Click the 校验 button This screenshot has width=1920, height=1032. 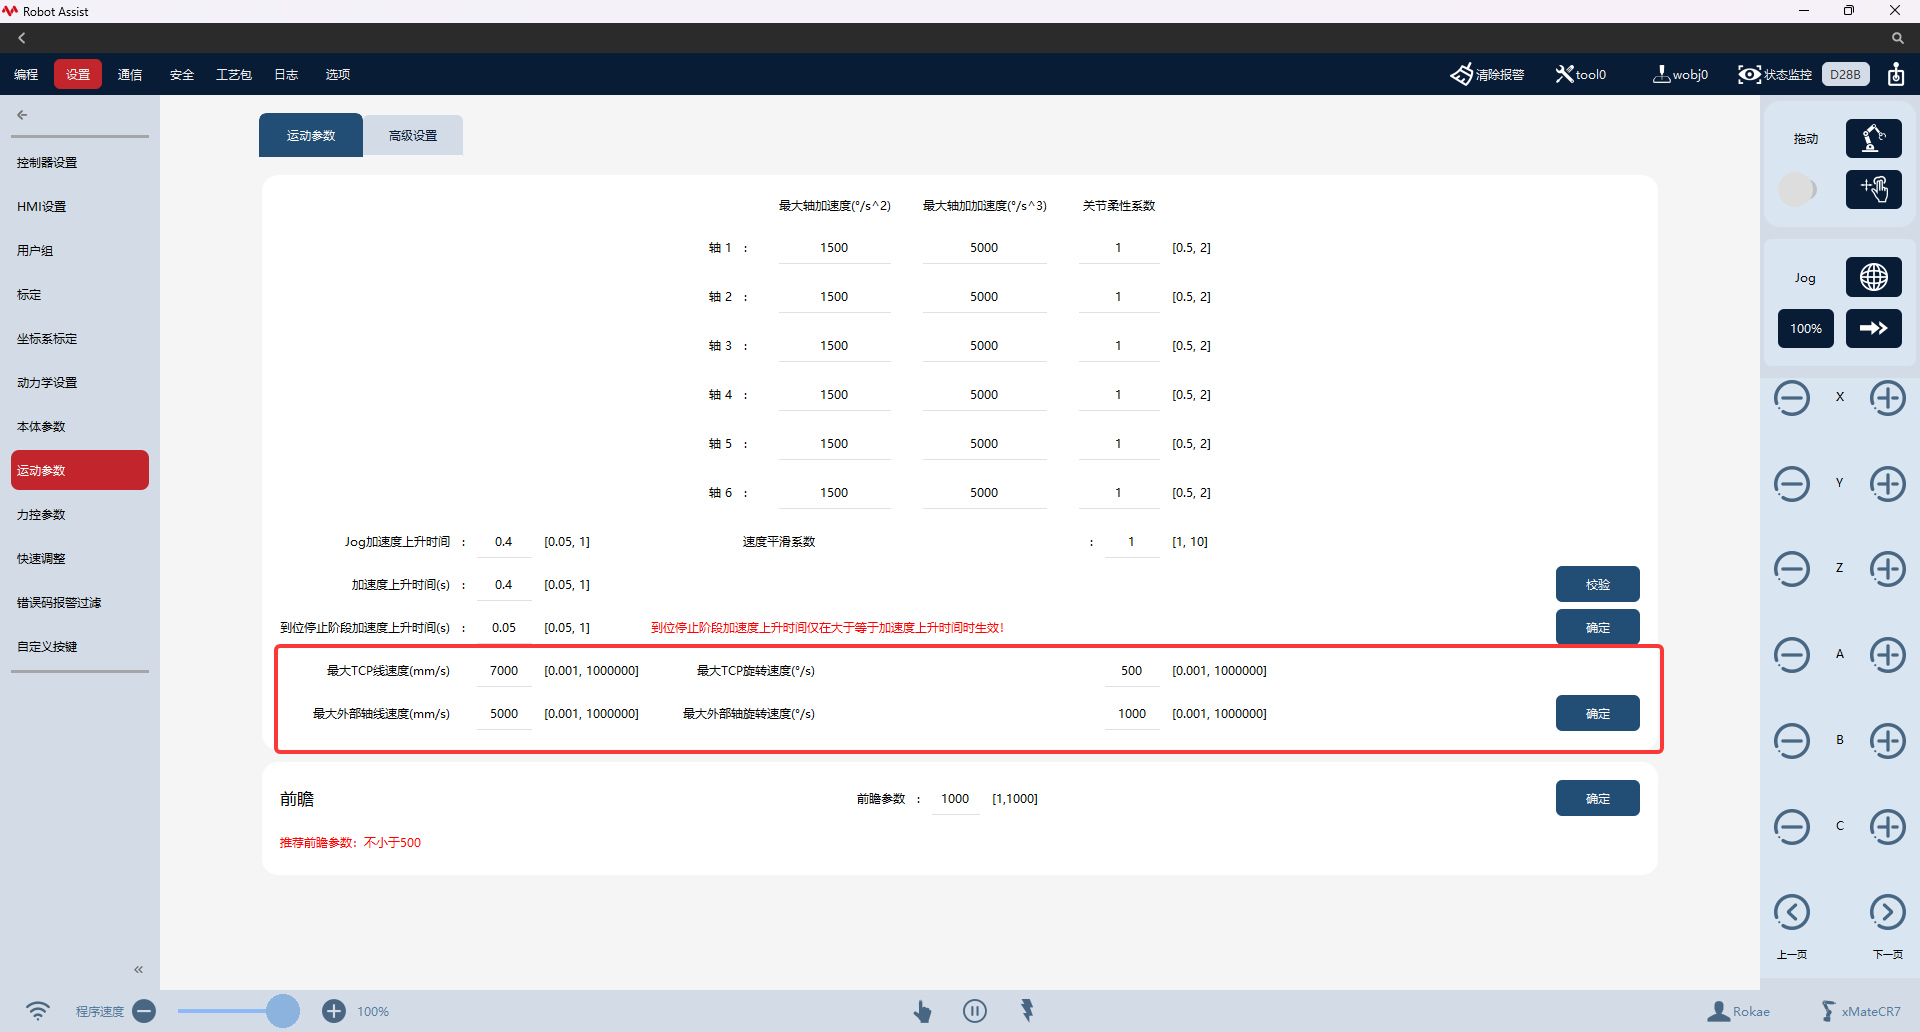click(1597, 585)
